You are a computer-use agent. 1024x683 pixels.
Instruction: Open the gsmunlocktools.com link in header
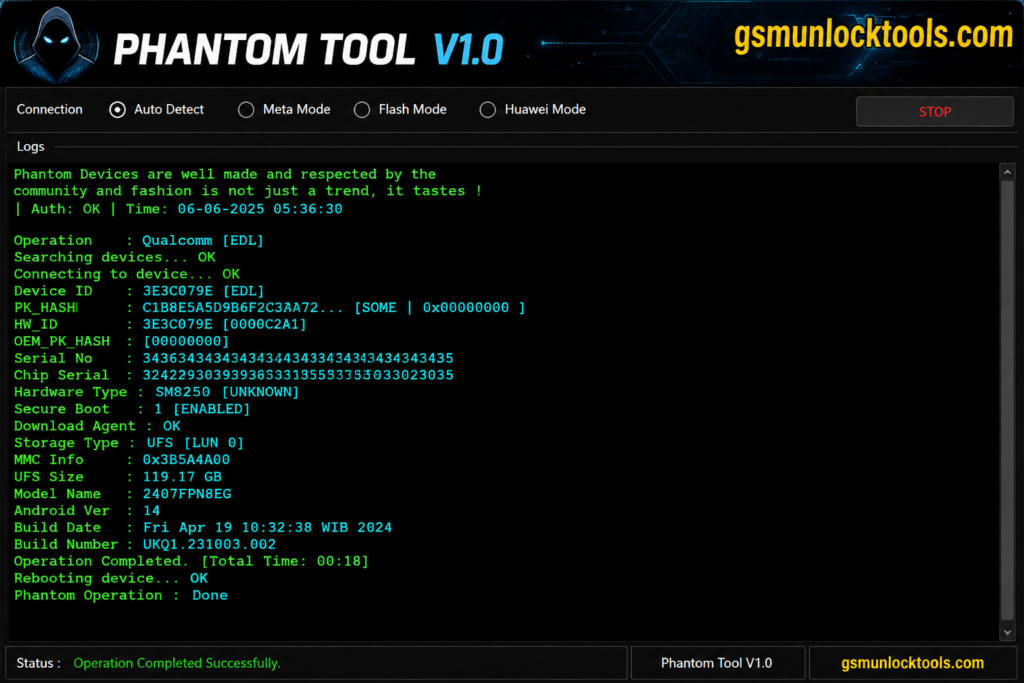point(873,35)
